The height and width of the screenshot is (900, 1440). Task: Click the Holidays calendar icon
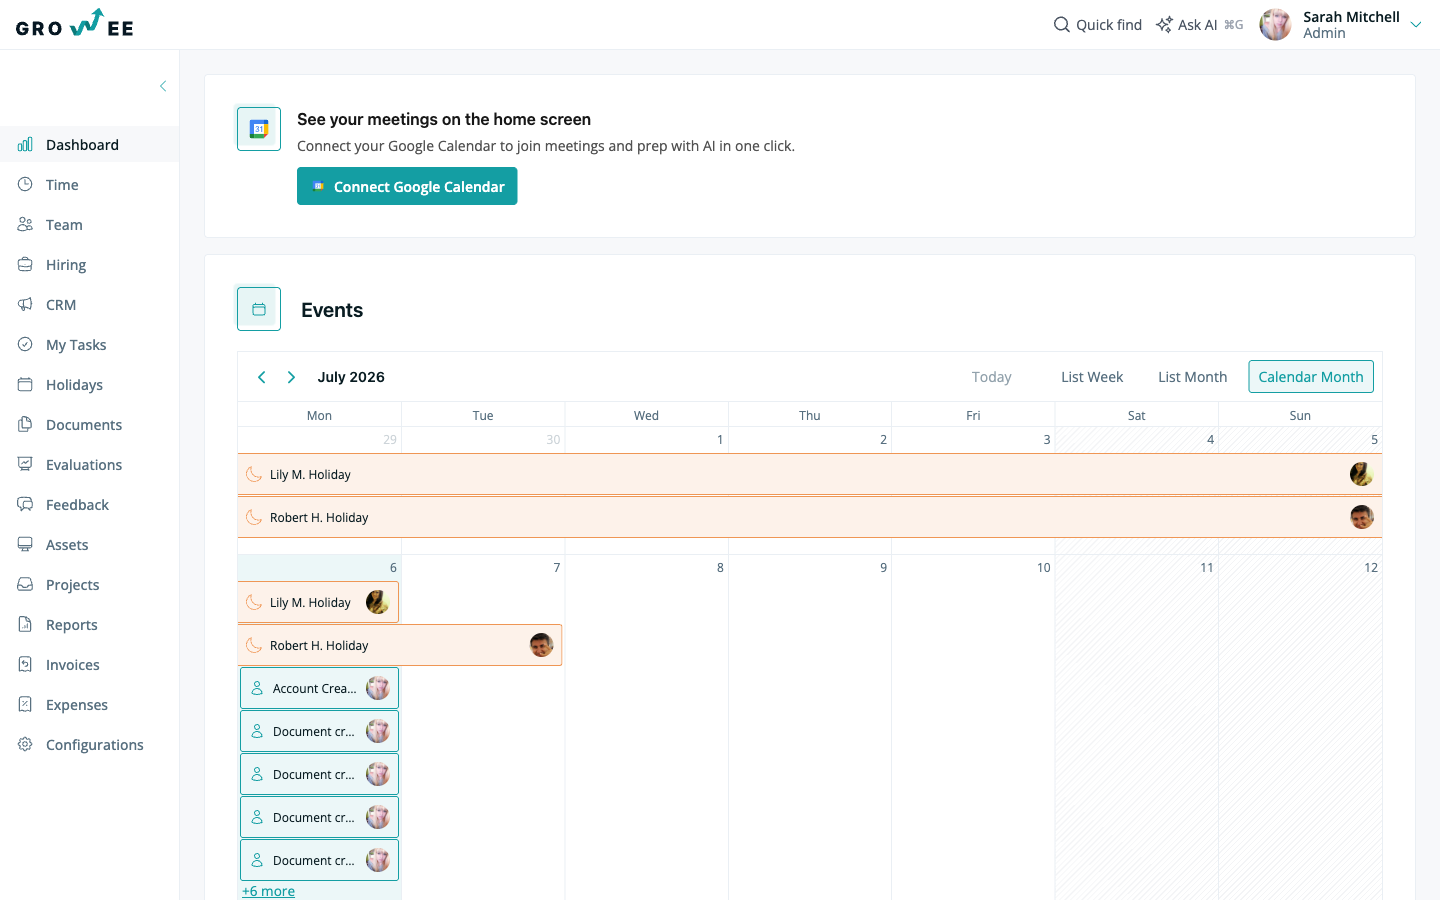click(x=25, y=384)
